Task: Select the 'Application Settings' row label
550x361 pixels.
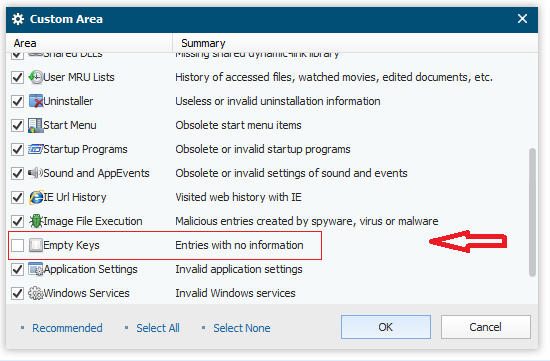Action: [x=90, y=269]
